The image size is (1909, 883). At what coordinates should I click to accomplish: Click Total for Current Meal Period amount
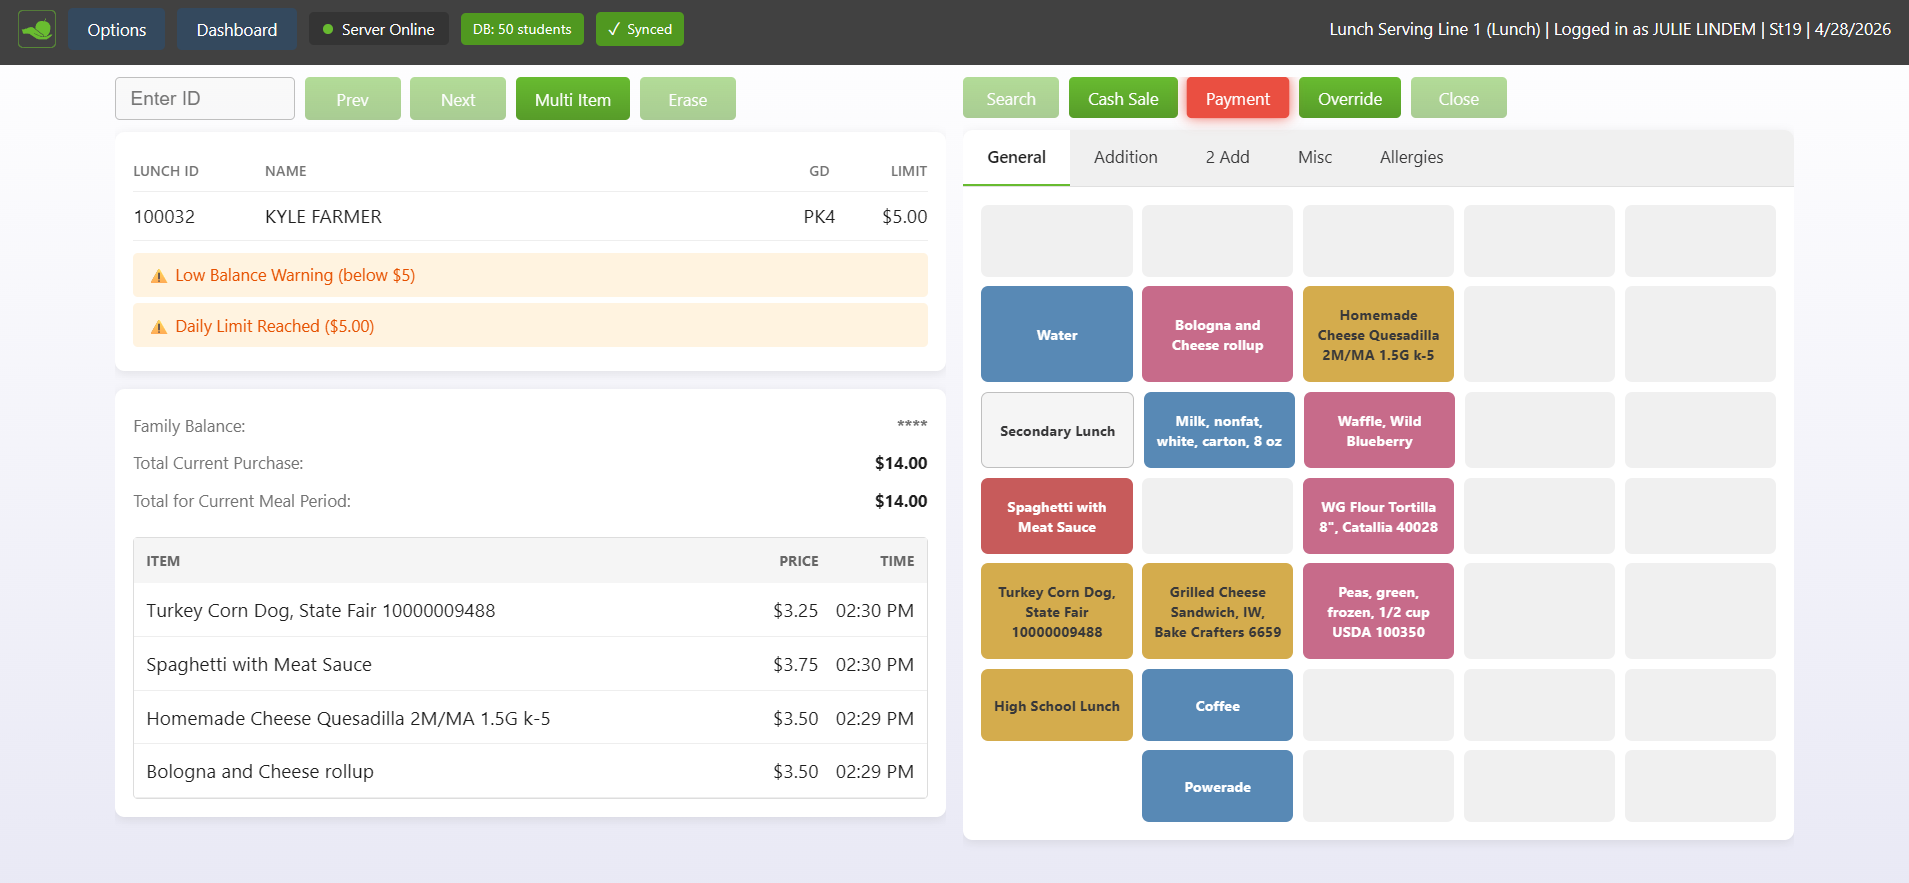pos(900,501)
